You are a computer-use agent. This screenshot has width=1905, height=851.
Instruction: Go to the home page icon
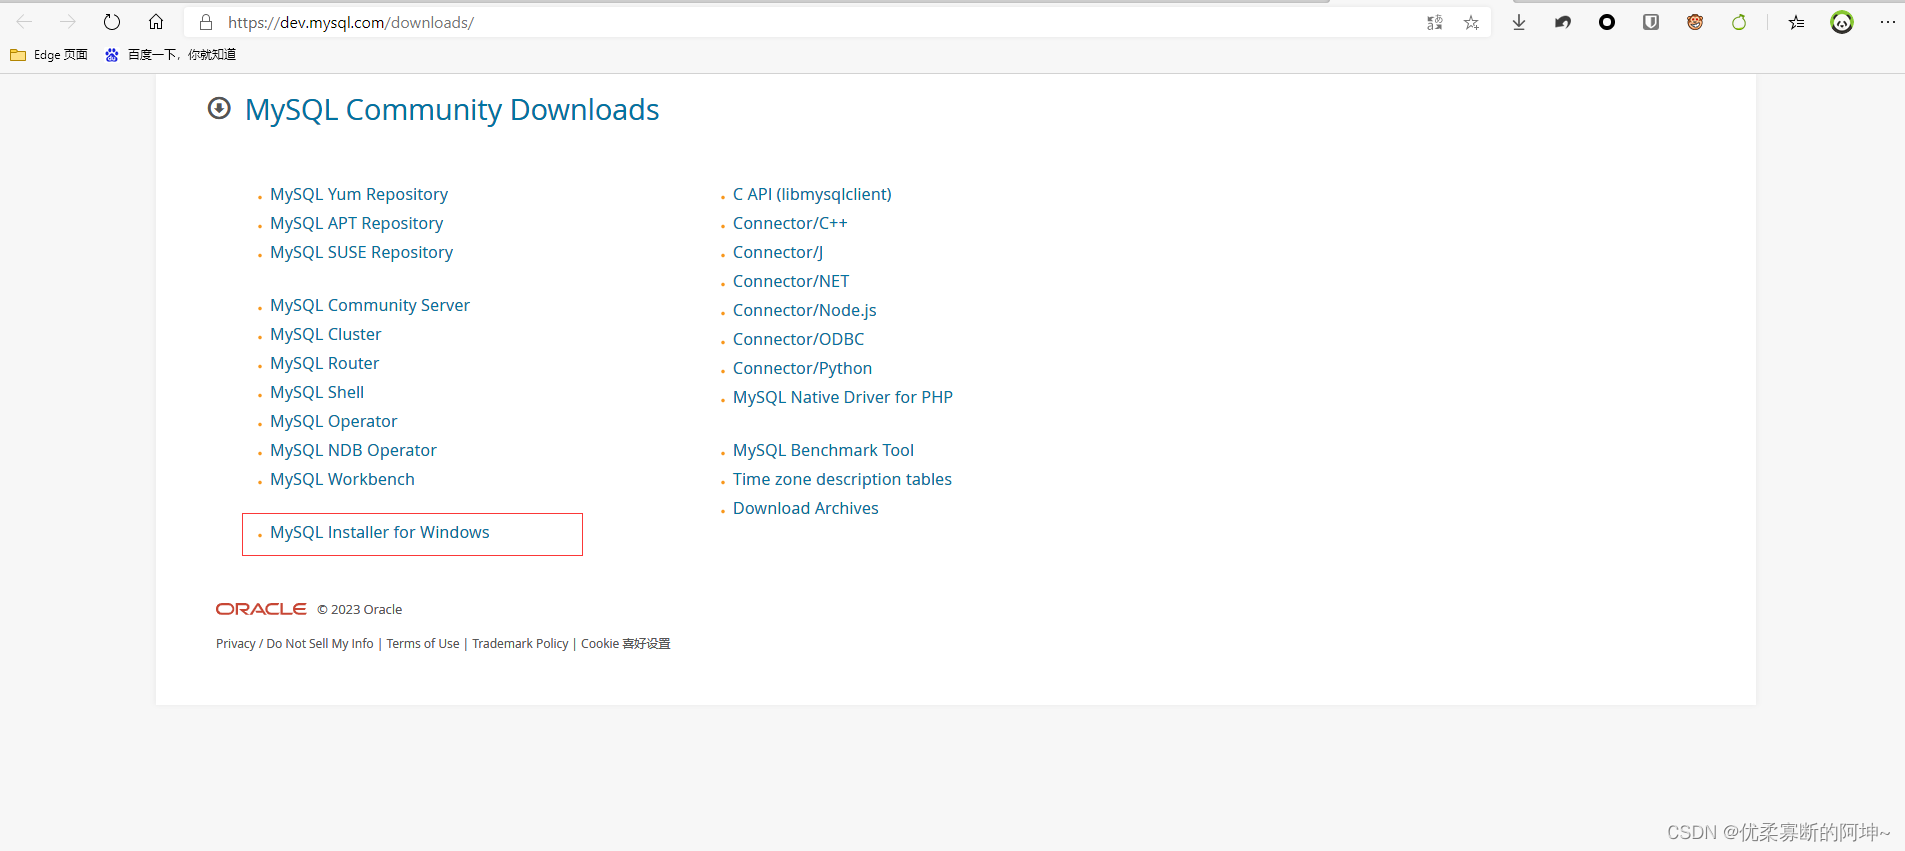(x=156, y=22)
